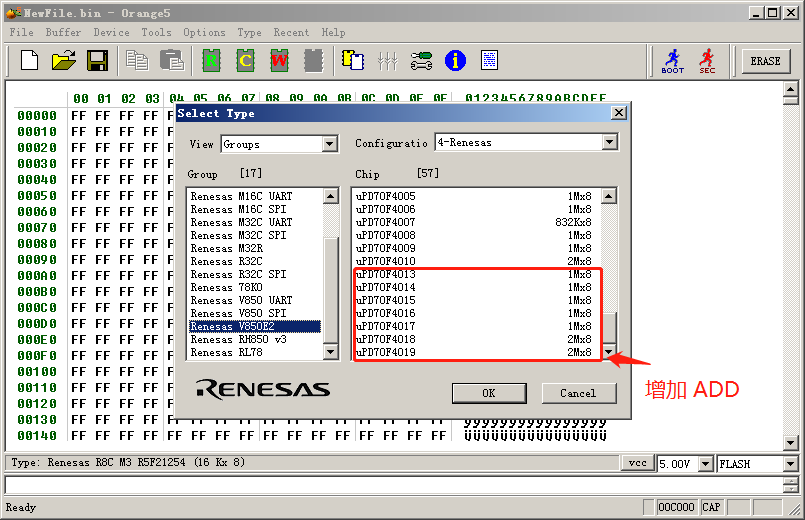805x520 pixels.
Task: Click the yellow C chip icon
Action: click(x=245, y=61)
